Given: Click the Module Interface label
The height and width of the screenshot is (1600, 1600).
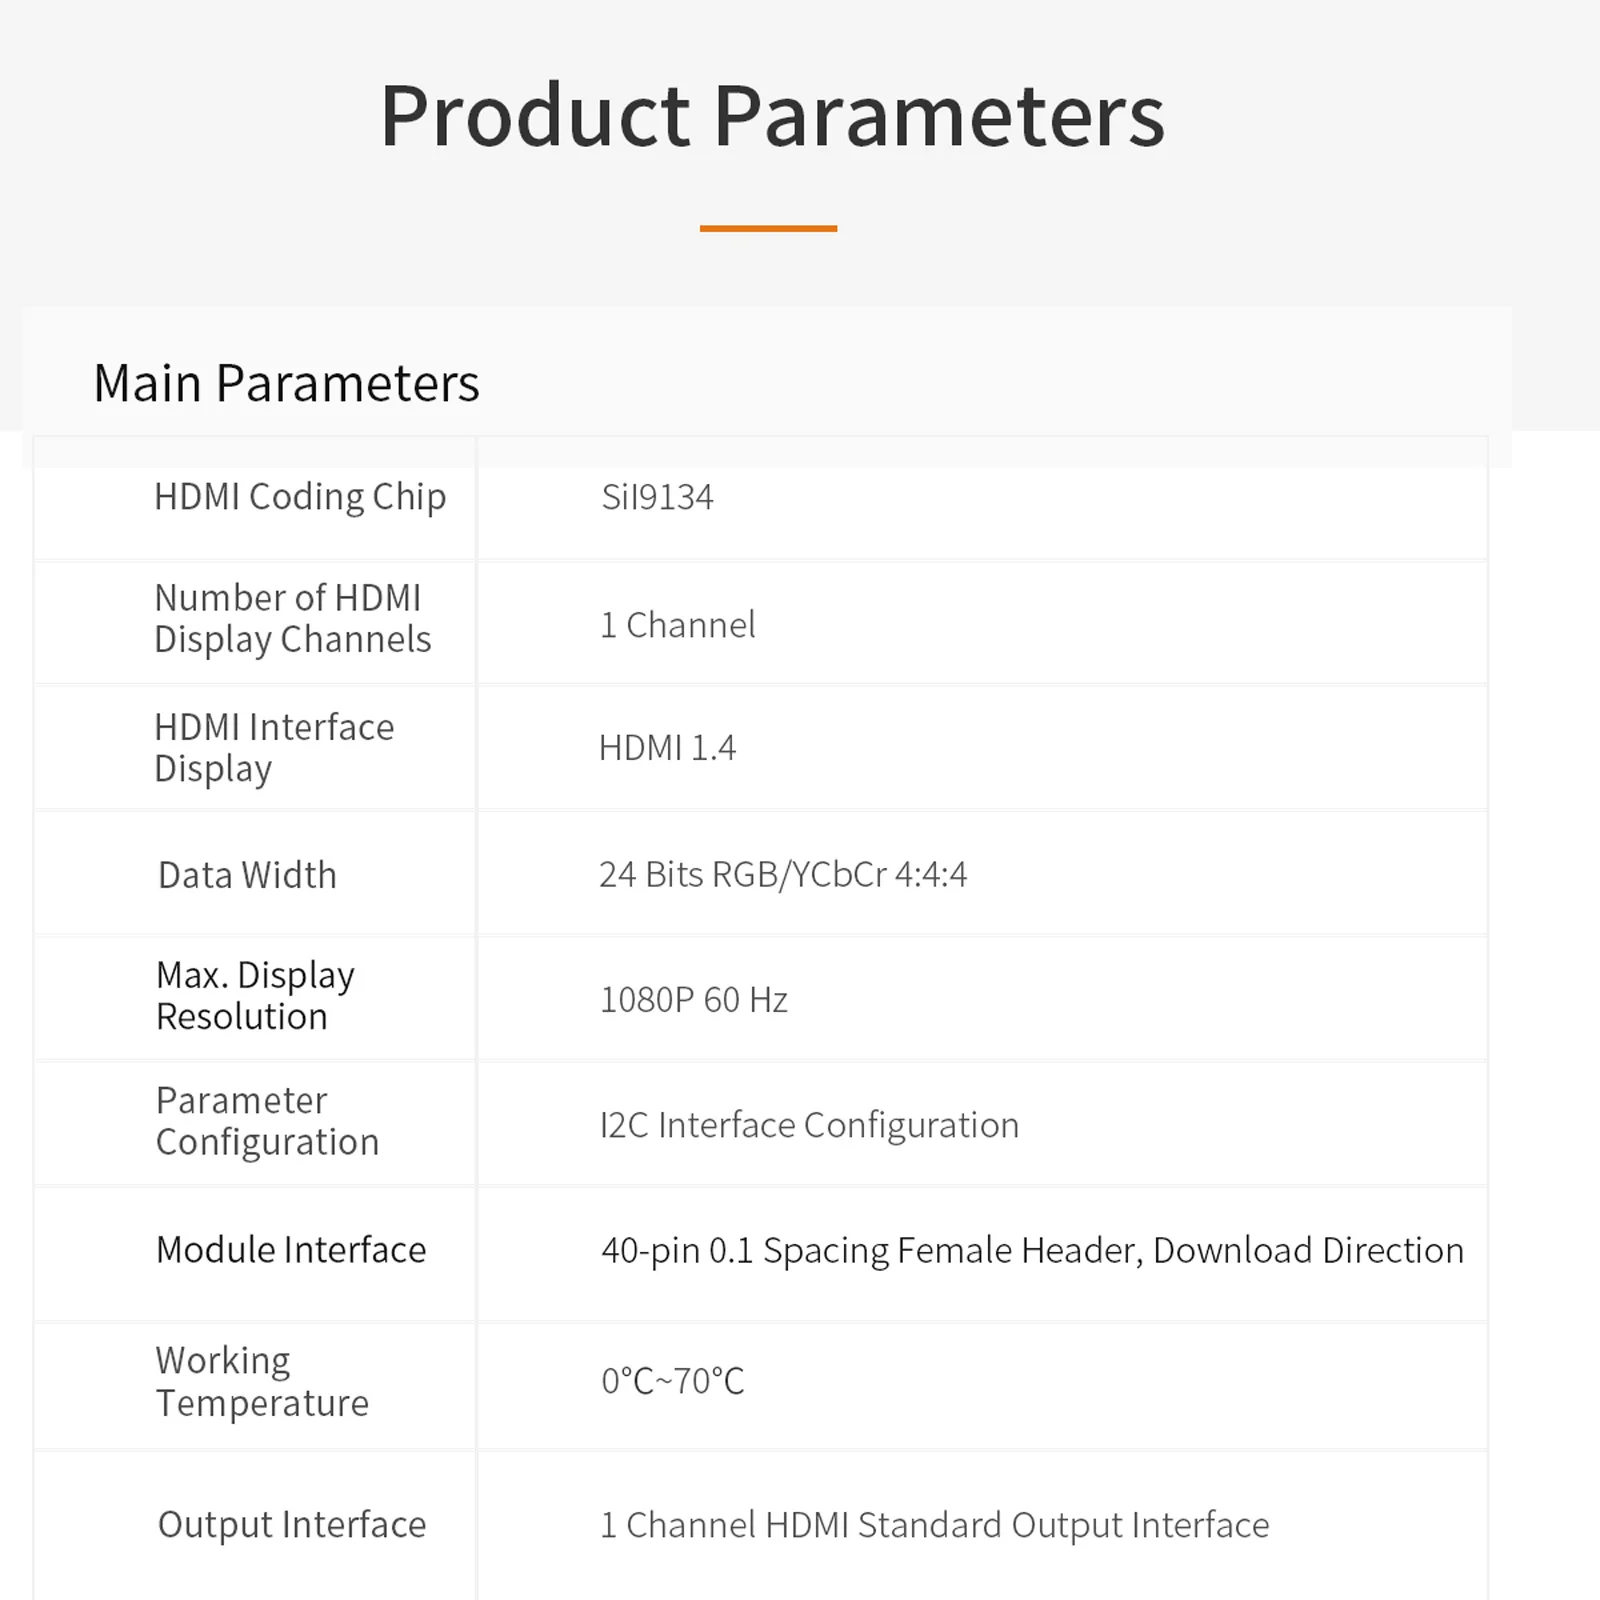Looking at the screenshot, I should click(x=291, y=1250).
